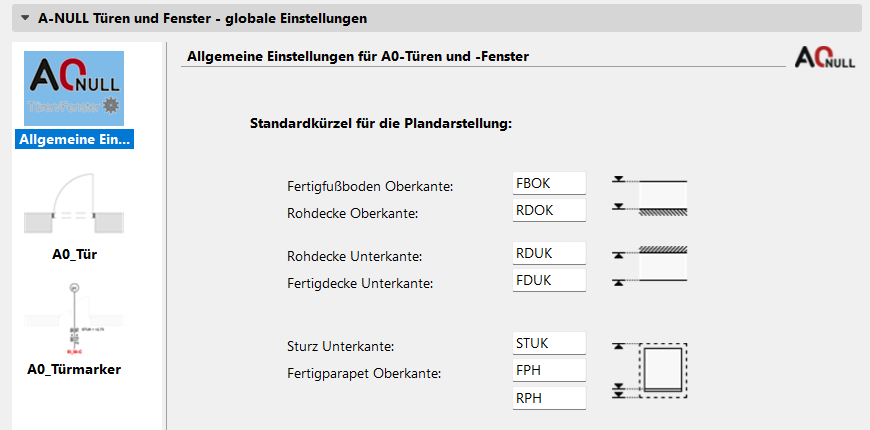Select the Allgemeine Einstellungen A0 NULL icon

coord(74,88)
